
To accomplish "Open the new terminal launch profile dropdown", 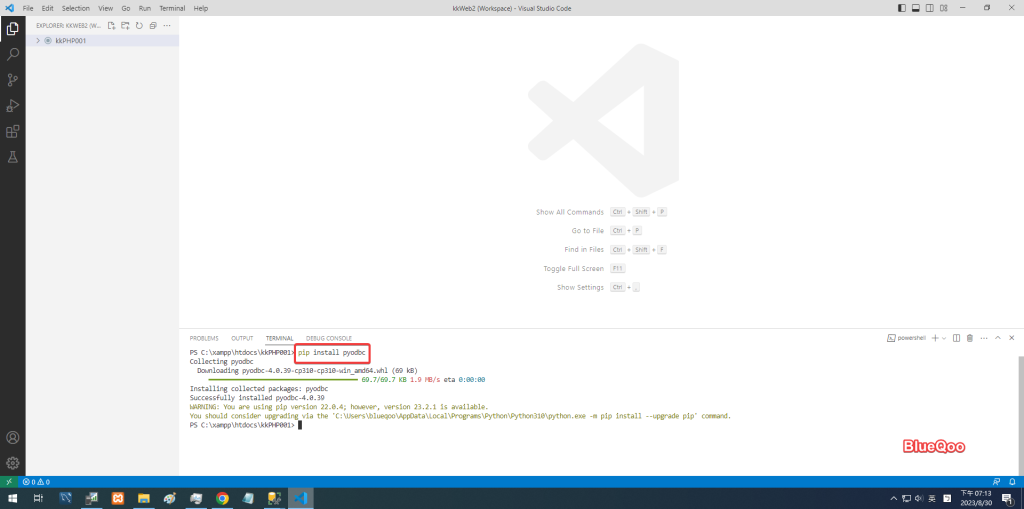I will click(945, 338).
